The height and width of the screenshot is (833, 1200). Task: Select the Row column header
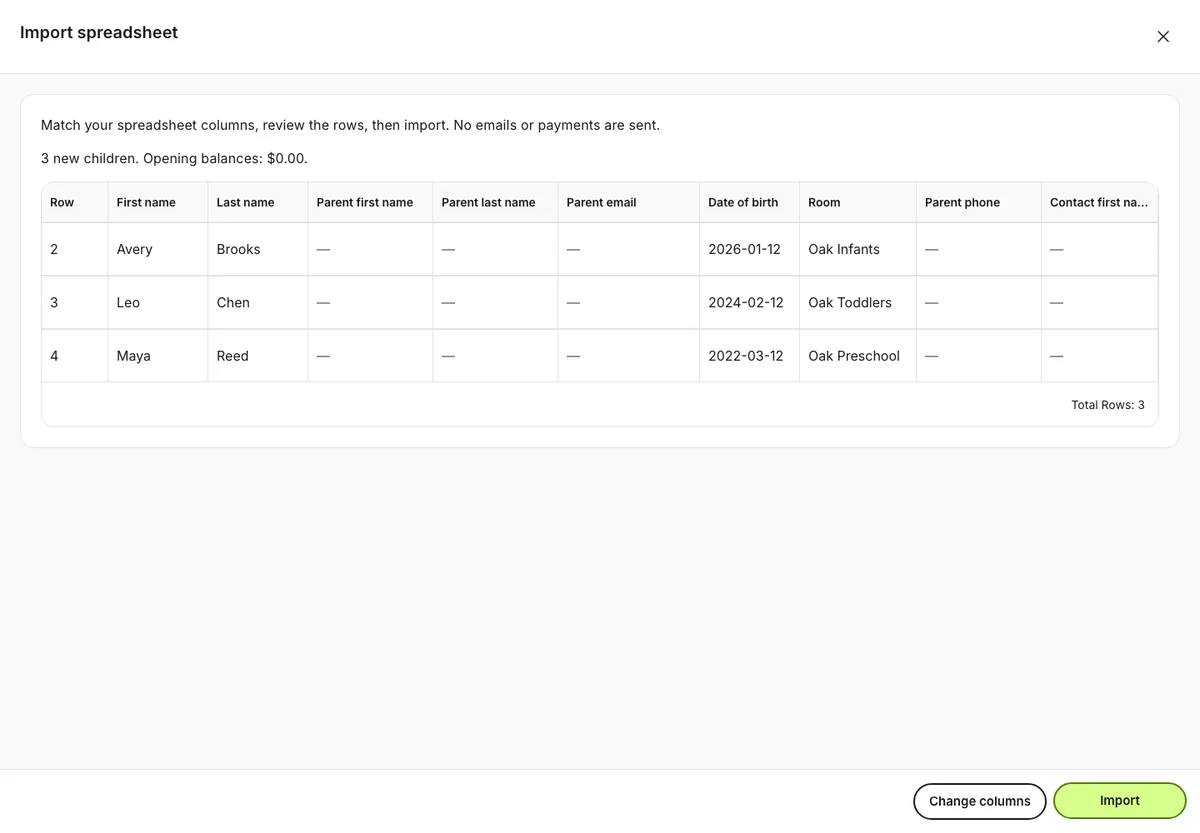tap(75, 202)
